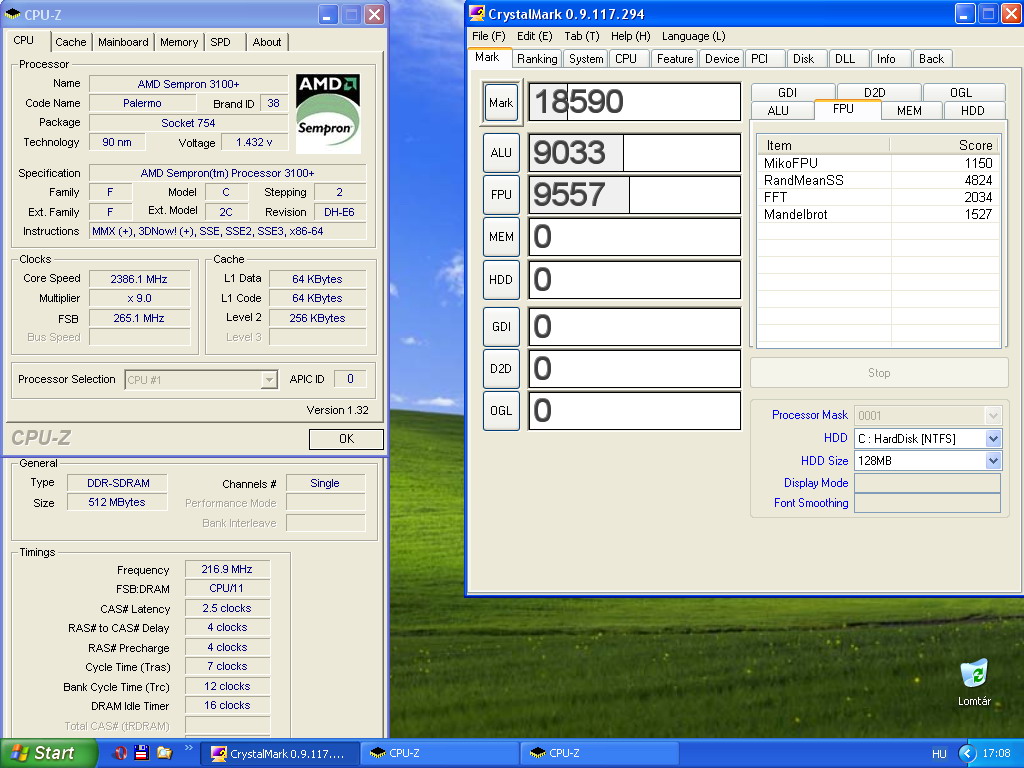Open HDD Size 128MB dropdown

pyautogui.click(x=927, y=460)
